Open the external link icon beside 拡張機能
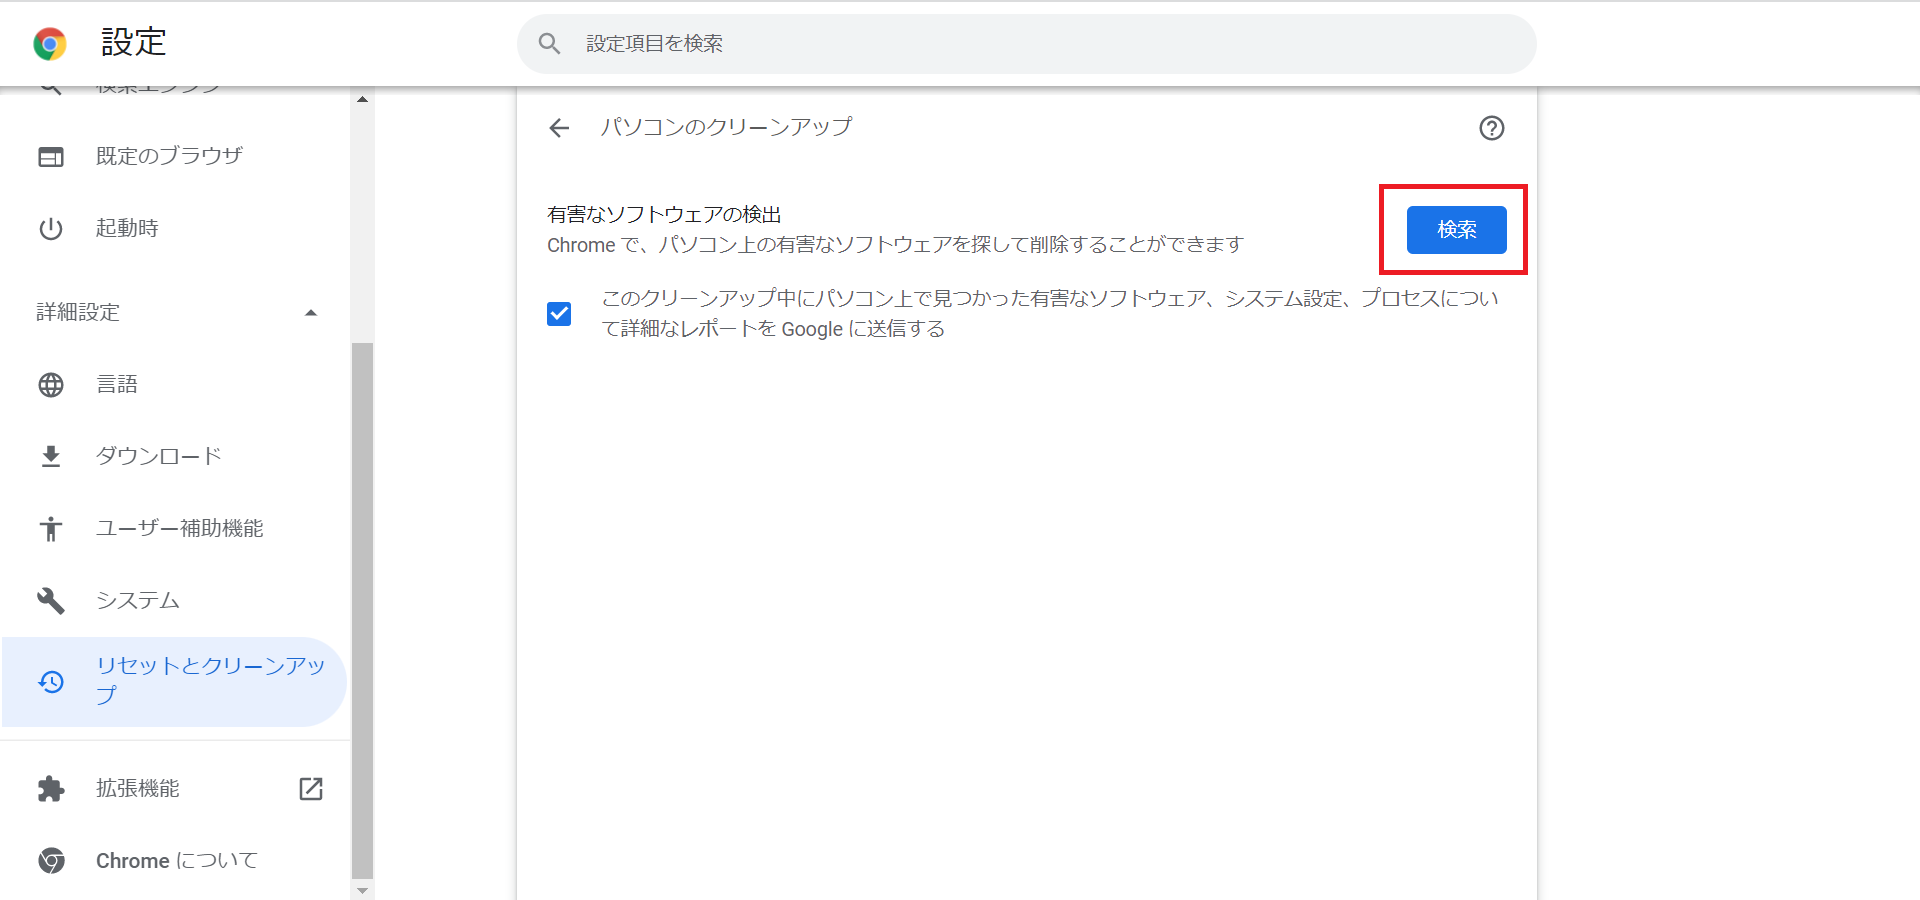 (311, 789)
